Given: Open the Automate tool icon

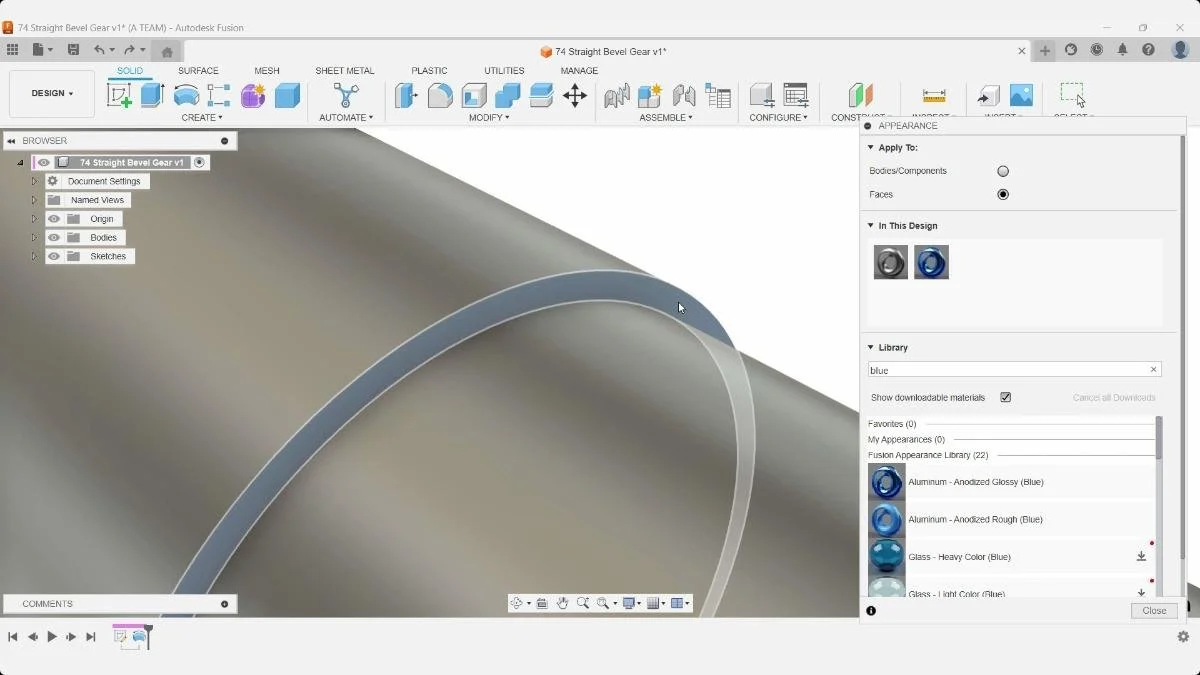Looking at the screenshot, I should click(x=346, y=95).
